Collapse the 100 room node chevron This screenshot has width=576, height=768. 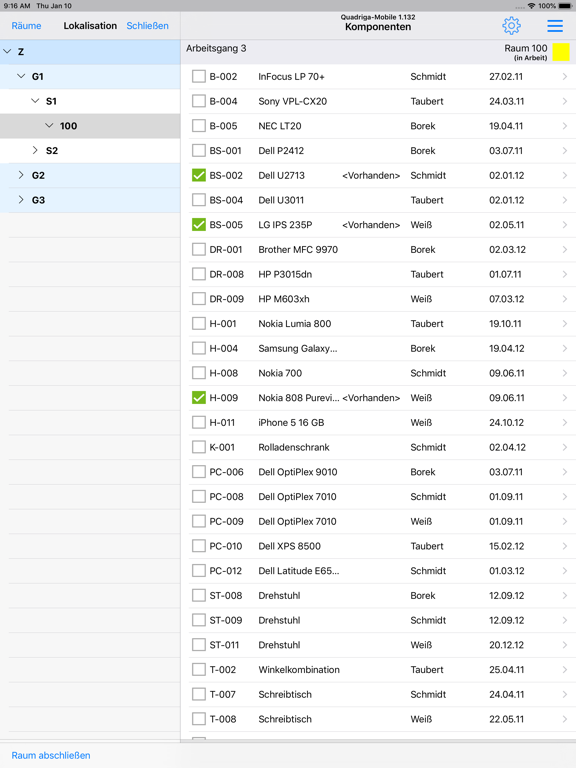[x=49, y=126]
